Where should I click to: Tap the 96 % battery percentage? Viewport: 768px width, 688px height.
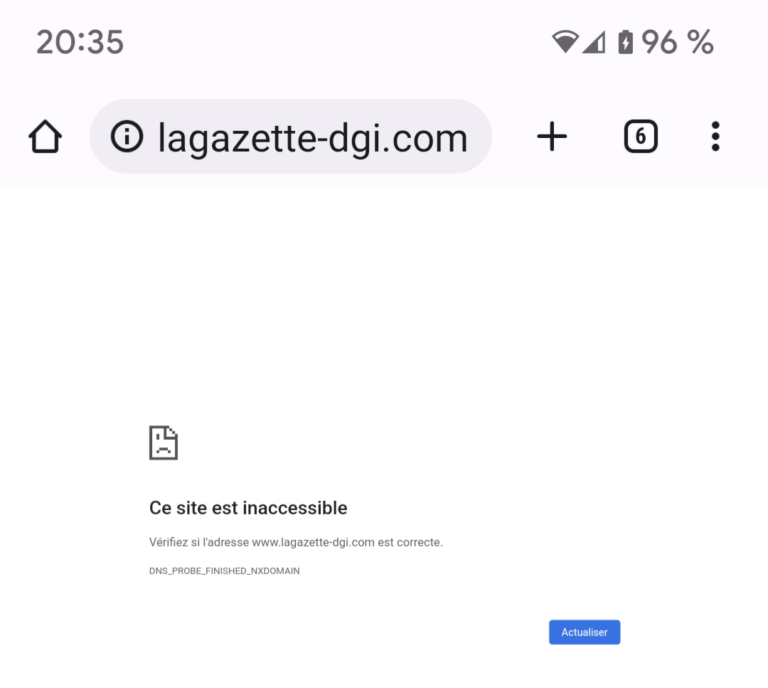pos(677,42)
